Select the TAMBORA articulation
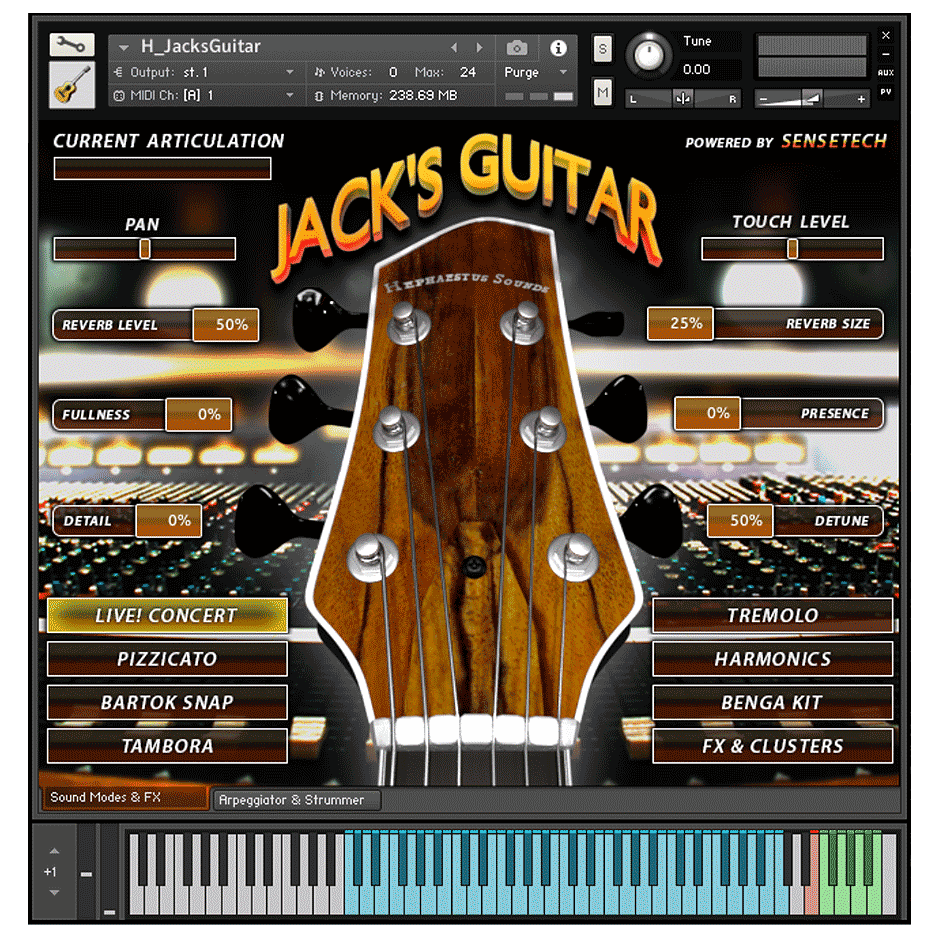Image resolution: width=938 pixels, height=938 pixels. tap(168, 746)
